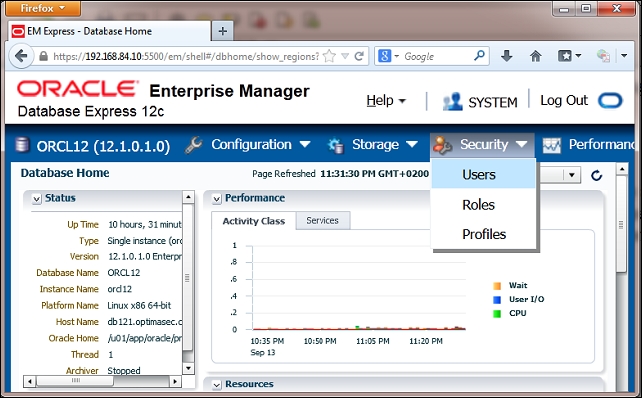Open the bookmarks menu star icon
Viewport: 642px width, 398px height.
coord(569,56)
